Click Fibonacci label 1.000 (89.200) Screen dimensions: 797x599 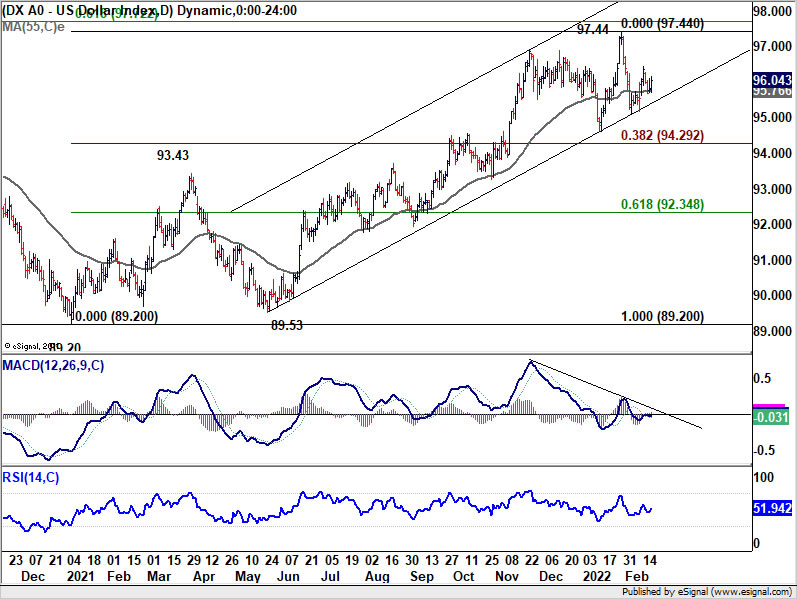point(662,316)
